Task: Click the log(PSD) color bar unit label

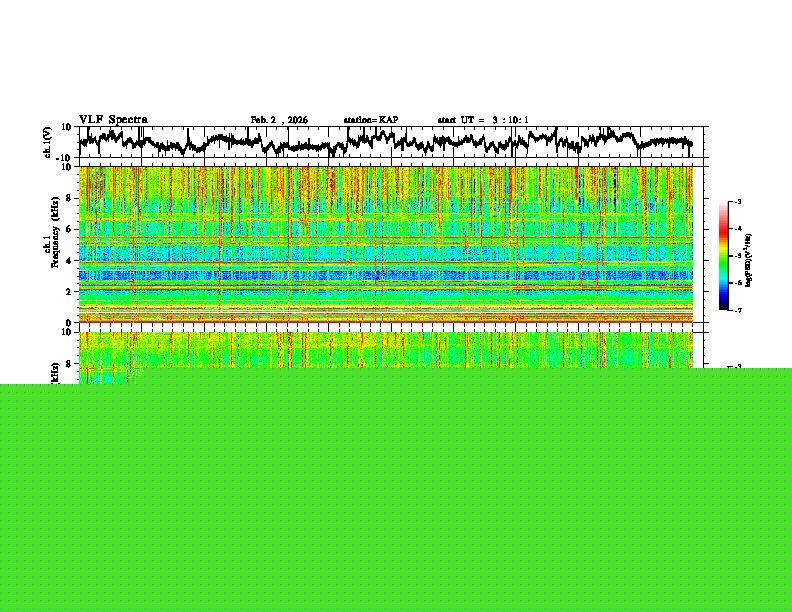Action: click(748, 261)
